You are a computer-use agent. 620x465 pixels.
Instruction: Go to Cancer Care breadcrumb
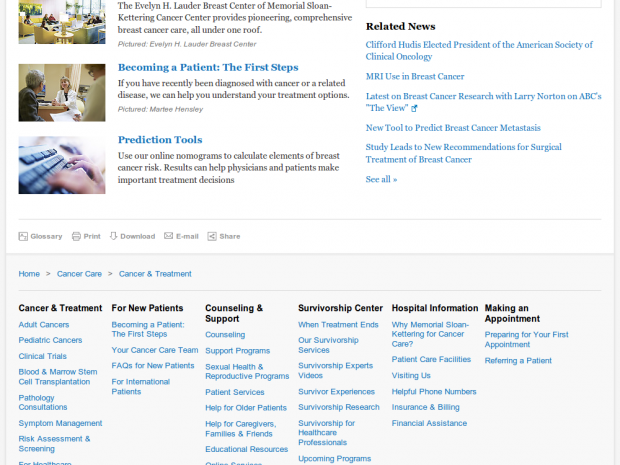79,274
